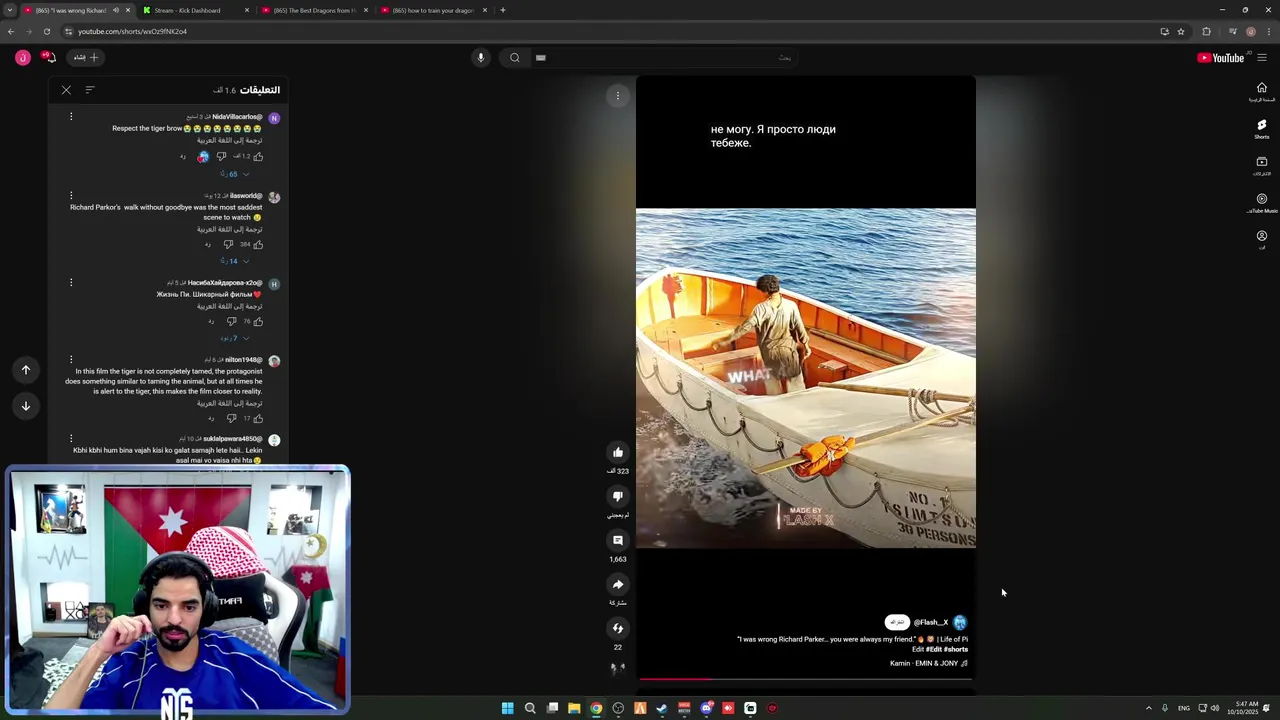Share the Short using the arrow icon
Image resolution: width=1280 pixels, height=720 pixels.
[618, 584]
